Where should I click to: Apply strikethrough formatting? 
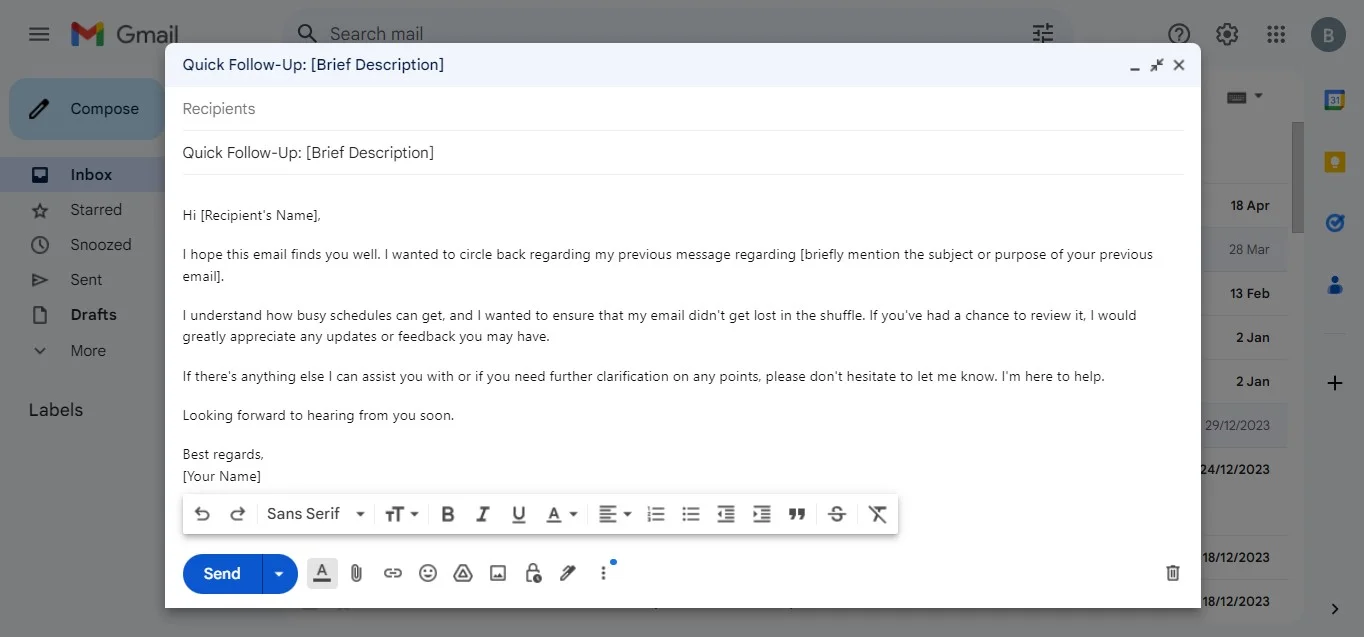click(x=837, y=513)
